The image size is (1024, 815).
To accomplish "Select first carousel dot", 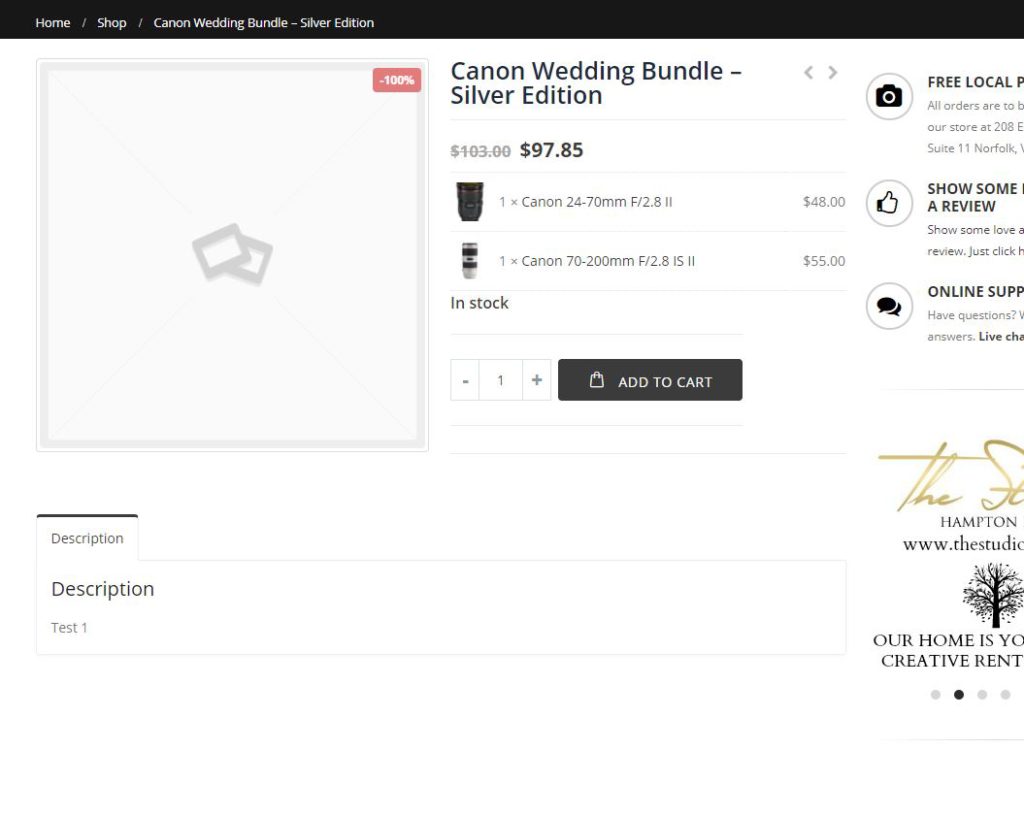I will coord(935,694).
